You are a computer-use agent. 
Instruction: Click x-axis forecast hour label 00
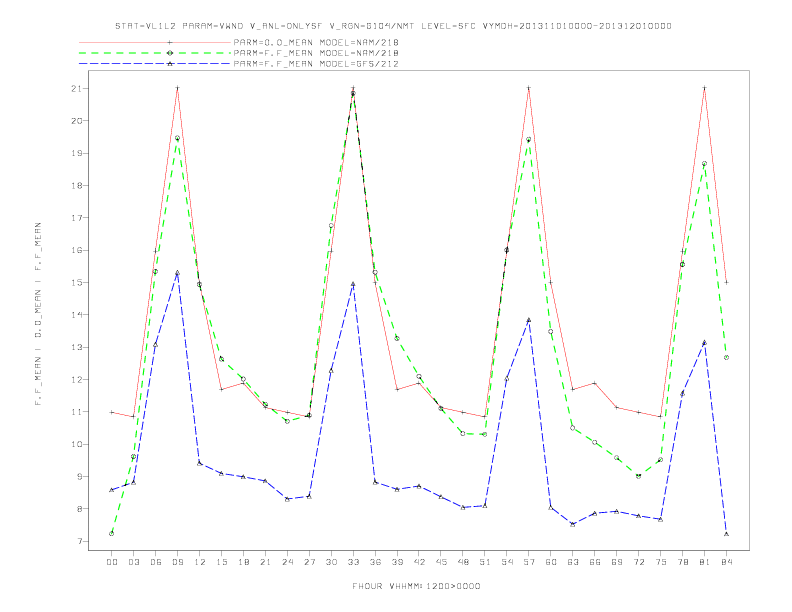[x=112, y=562]
